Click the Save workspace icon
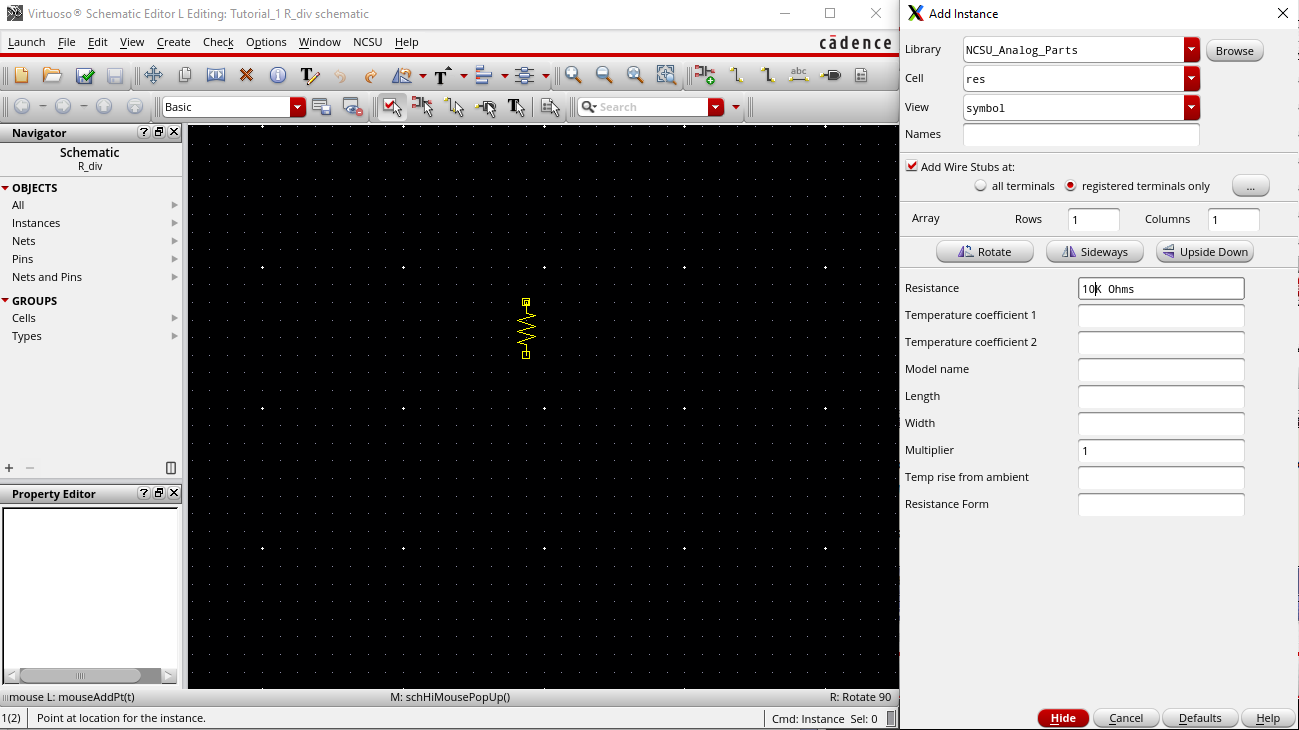This screenshot has width=1299, height=730. pyautogui.click(x=321, y=106)
